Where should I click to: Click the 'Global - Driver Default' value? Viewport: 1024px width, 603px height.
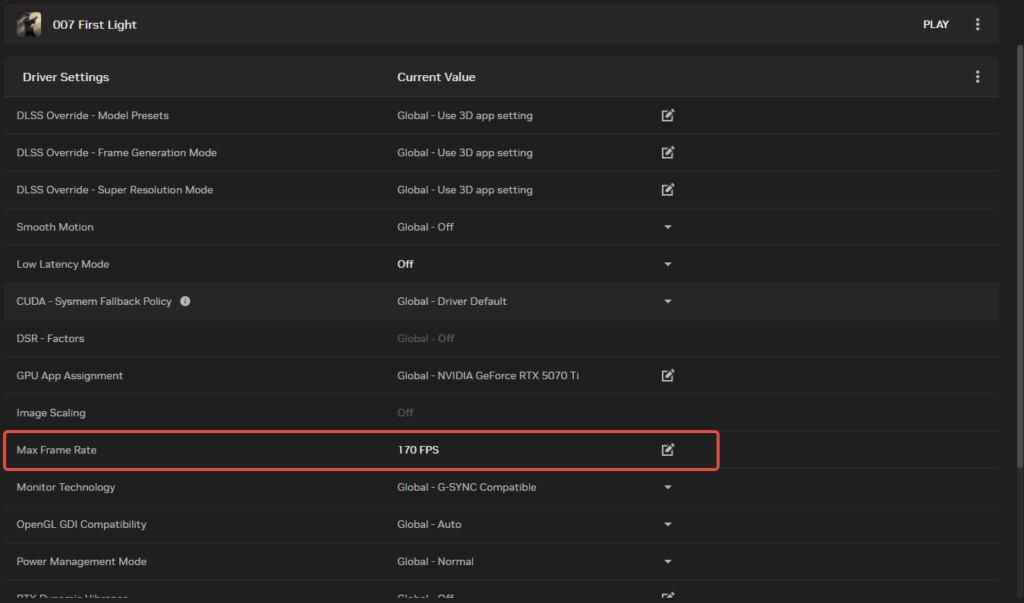452,301
